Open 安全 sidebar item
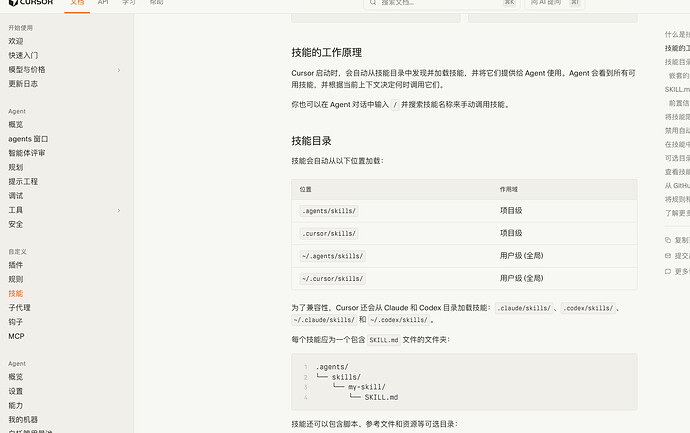 point(16,224)
